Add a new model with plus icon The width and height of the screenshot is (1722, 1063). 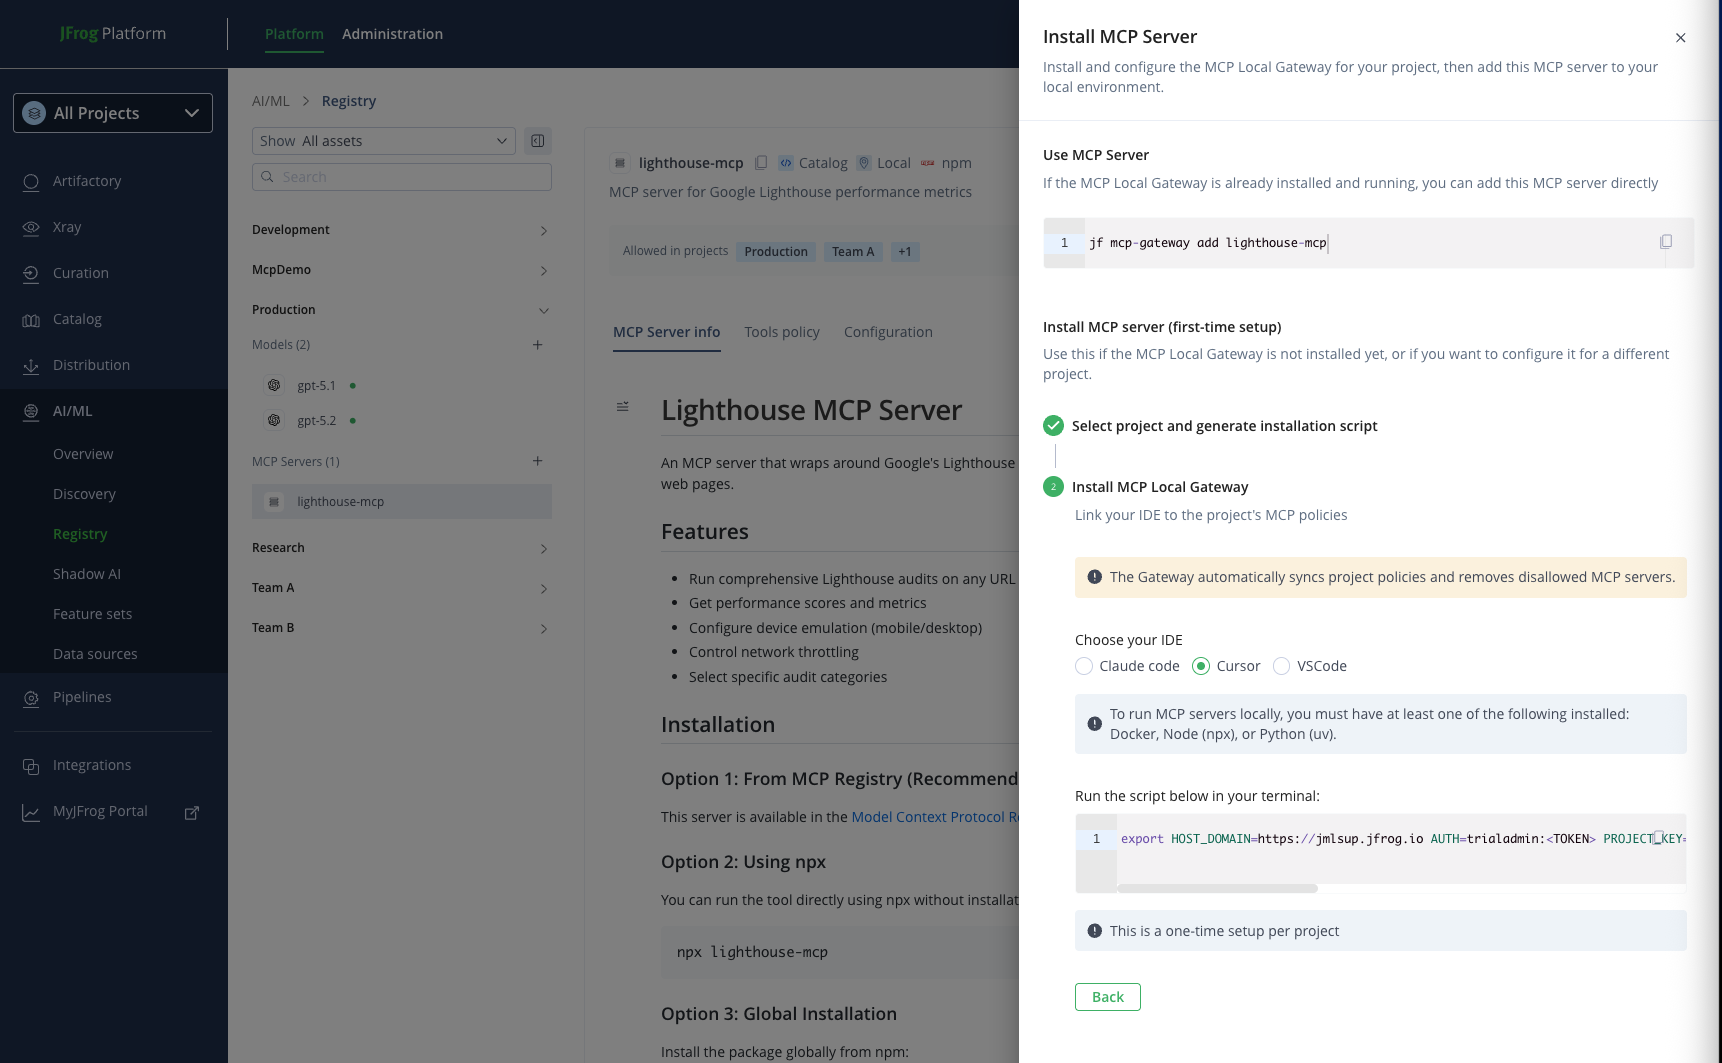537,345
